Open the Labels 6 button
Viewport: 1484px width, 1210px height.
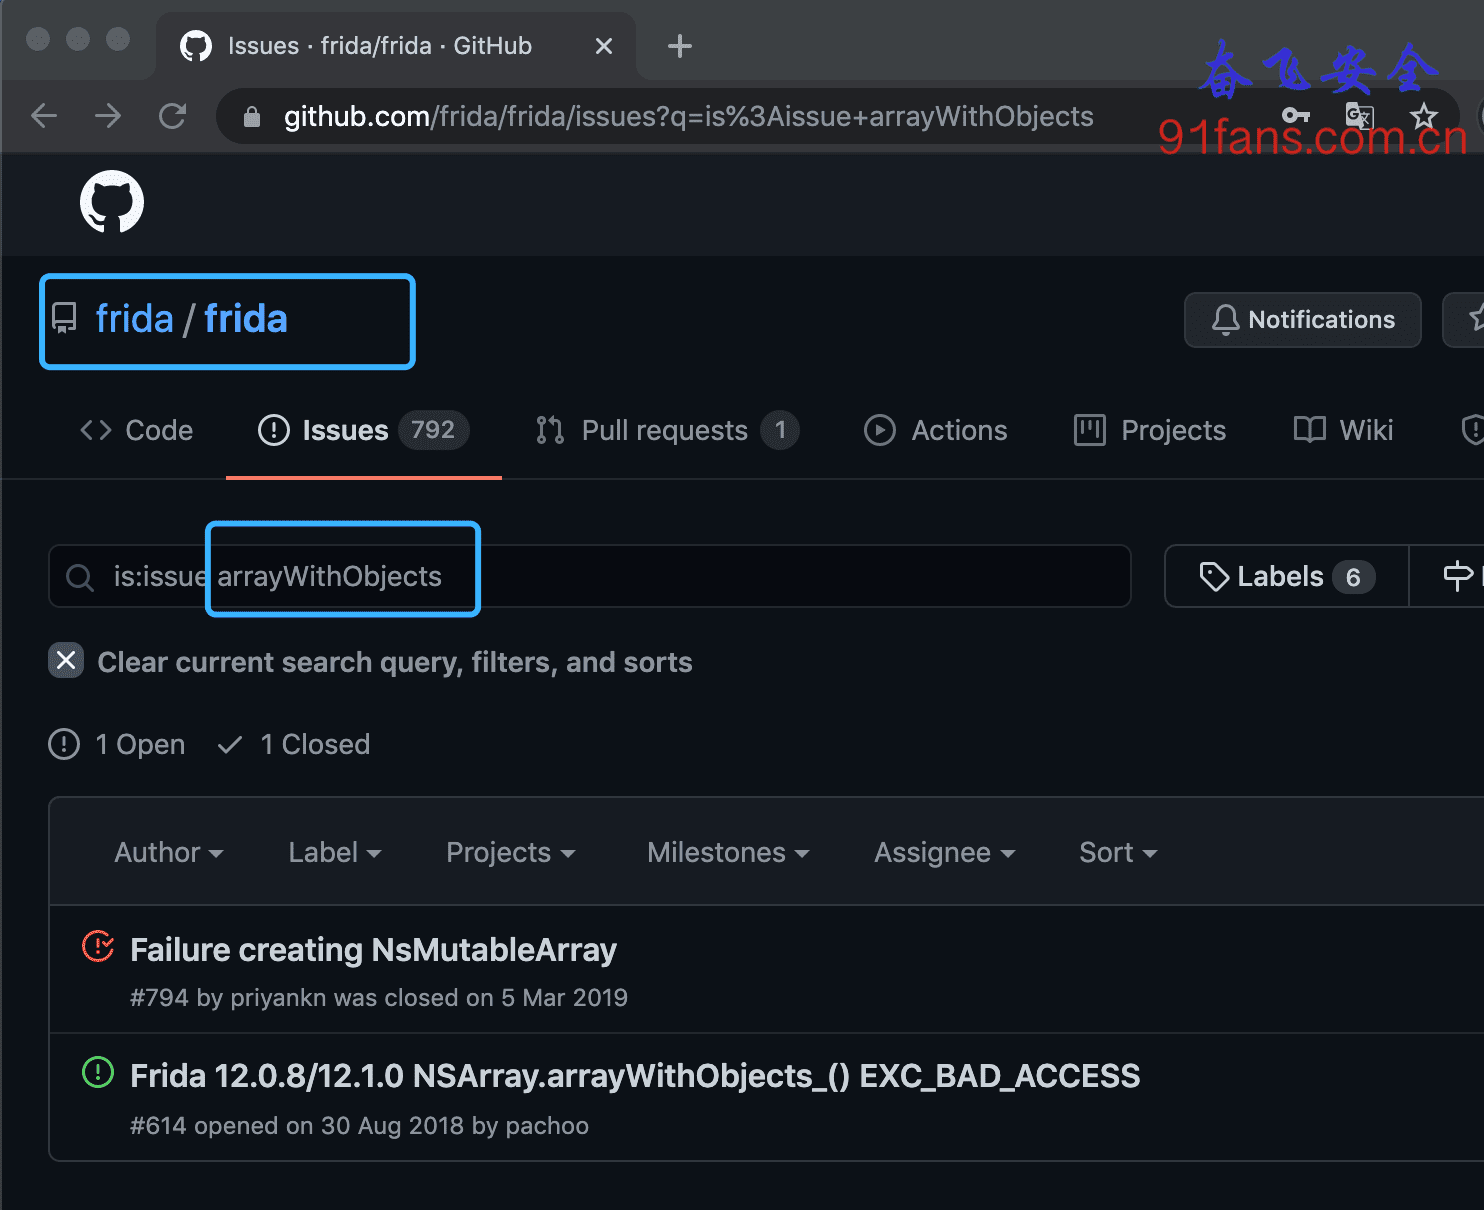click(1287, 576)
